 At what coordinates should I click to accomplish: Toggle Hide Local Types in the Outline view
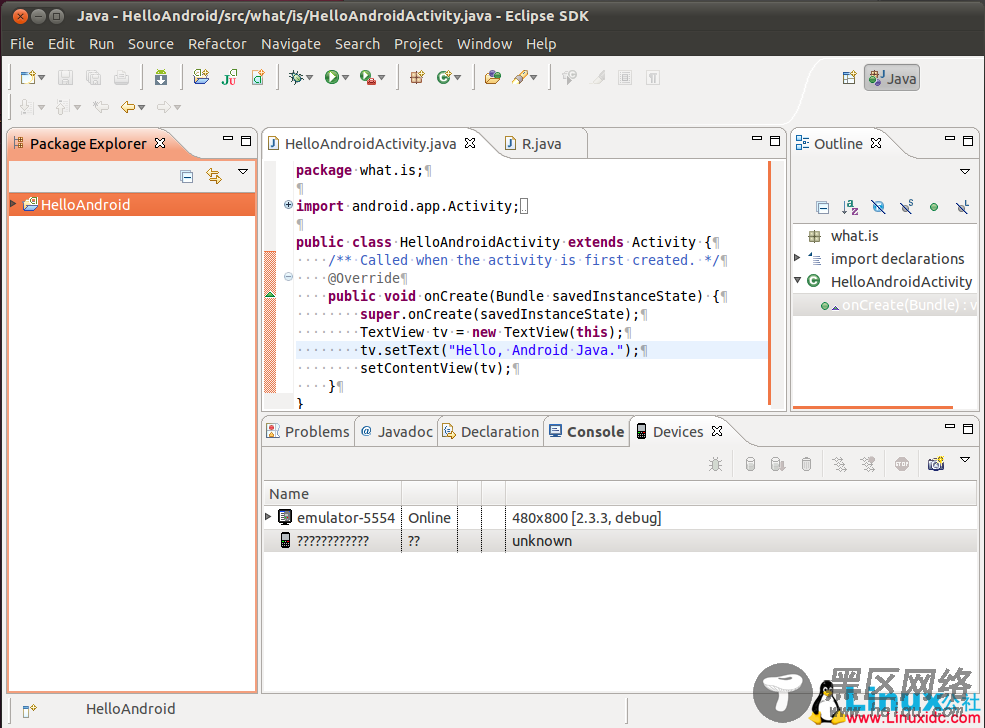[962, 207]
